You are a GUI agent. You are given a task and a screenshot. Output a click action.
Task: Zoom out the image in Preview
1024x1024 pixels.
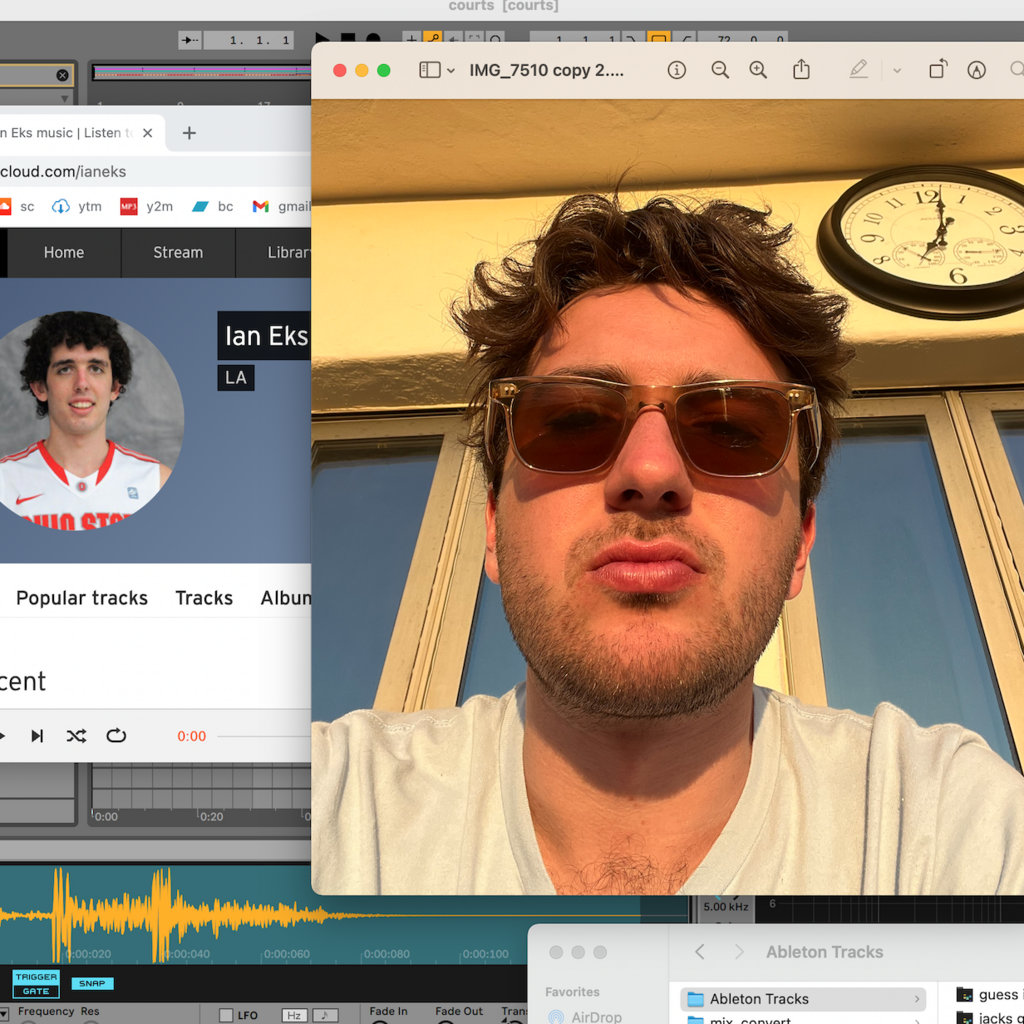(x=719, y=70)
